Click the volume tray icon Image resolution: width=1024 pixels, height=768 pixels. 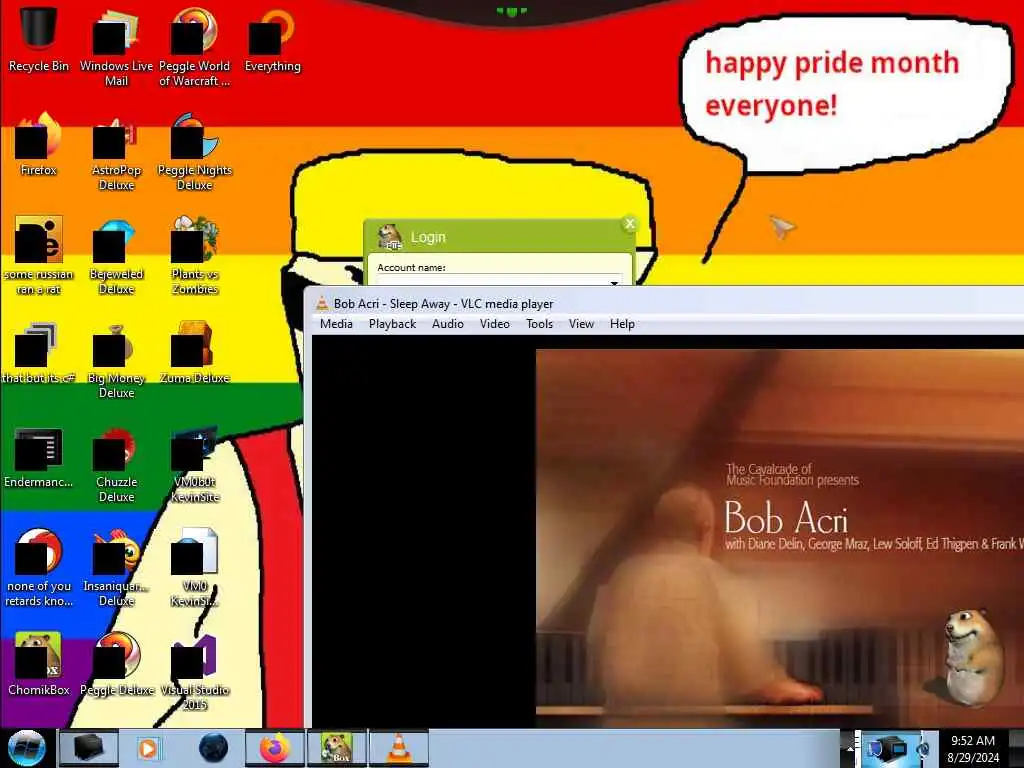923,748
